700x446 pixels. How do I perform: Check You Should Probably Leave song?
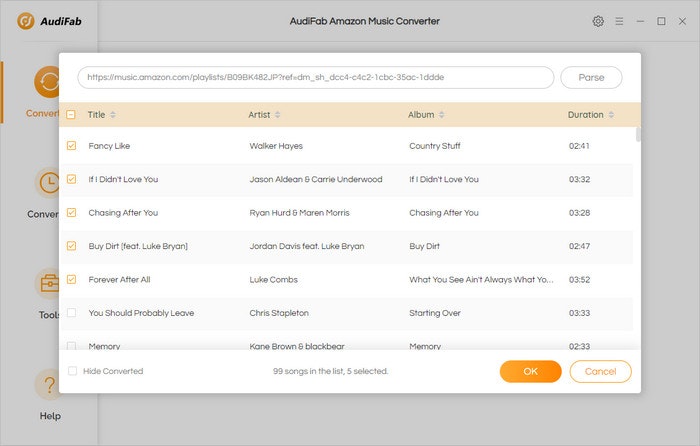click(x=71, y=313)
